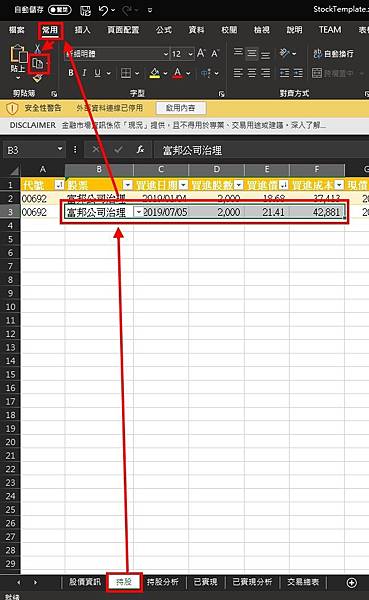Select the Format Painter brush icon
The image size is (369, 600).
(37, 78)
